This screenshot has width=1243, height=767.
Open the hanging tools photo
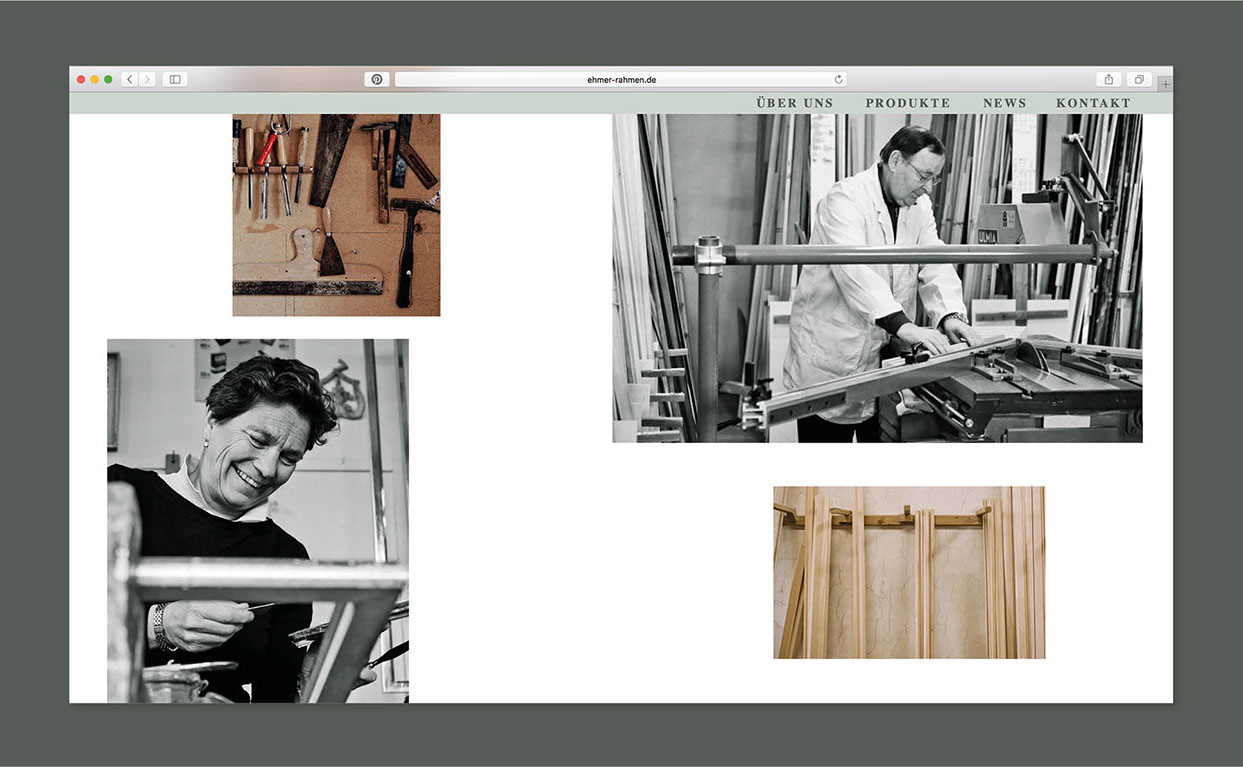coord(336,215)
